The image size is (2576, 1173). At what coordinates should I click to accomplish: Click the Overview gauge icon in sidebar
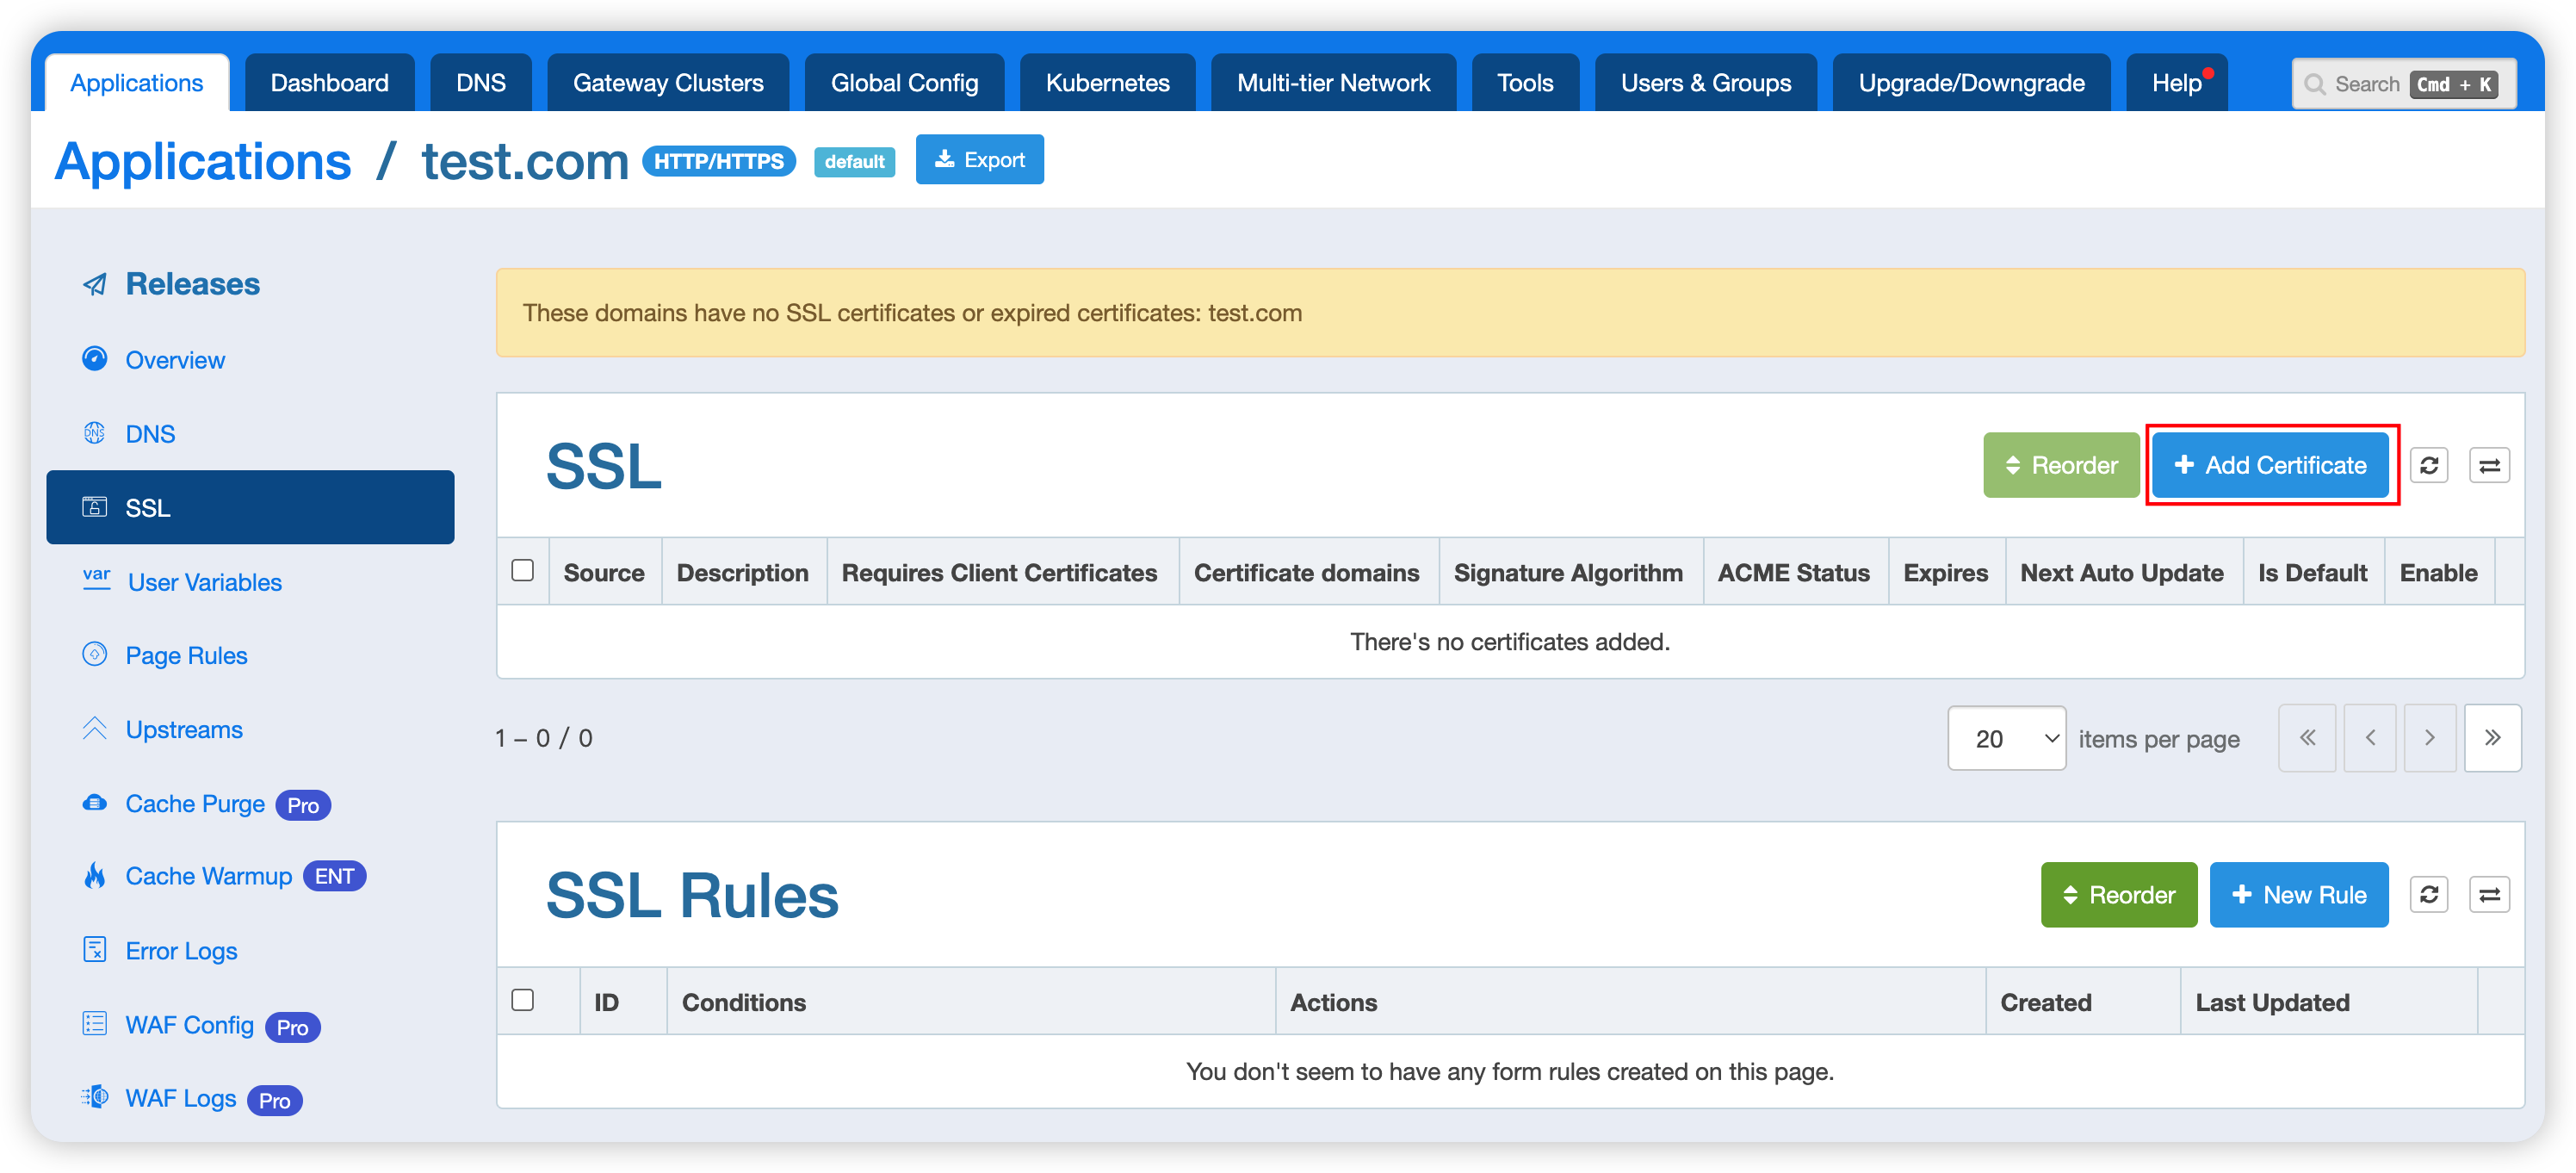[x=95, y=359]
